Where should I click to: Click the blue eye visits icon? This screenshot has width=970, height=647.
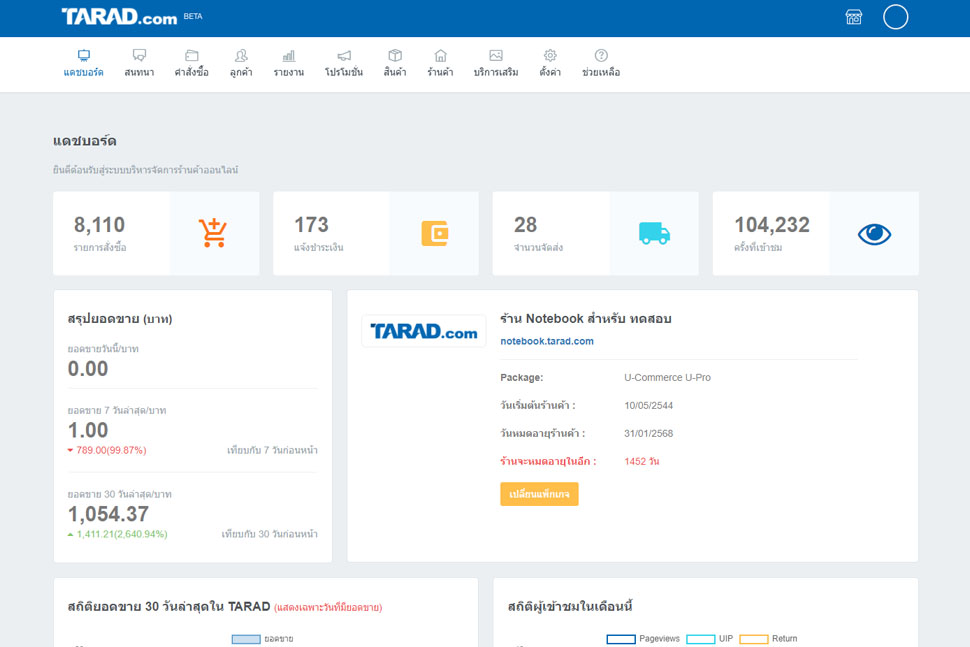pos(874,234)
